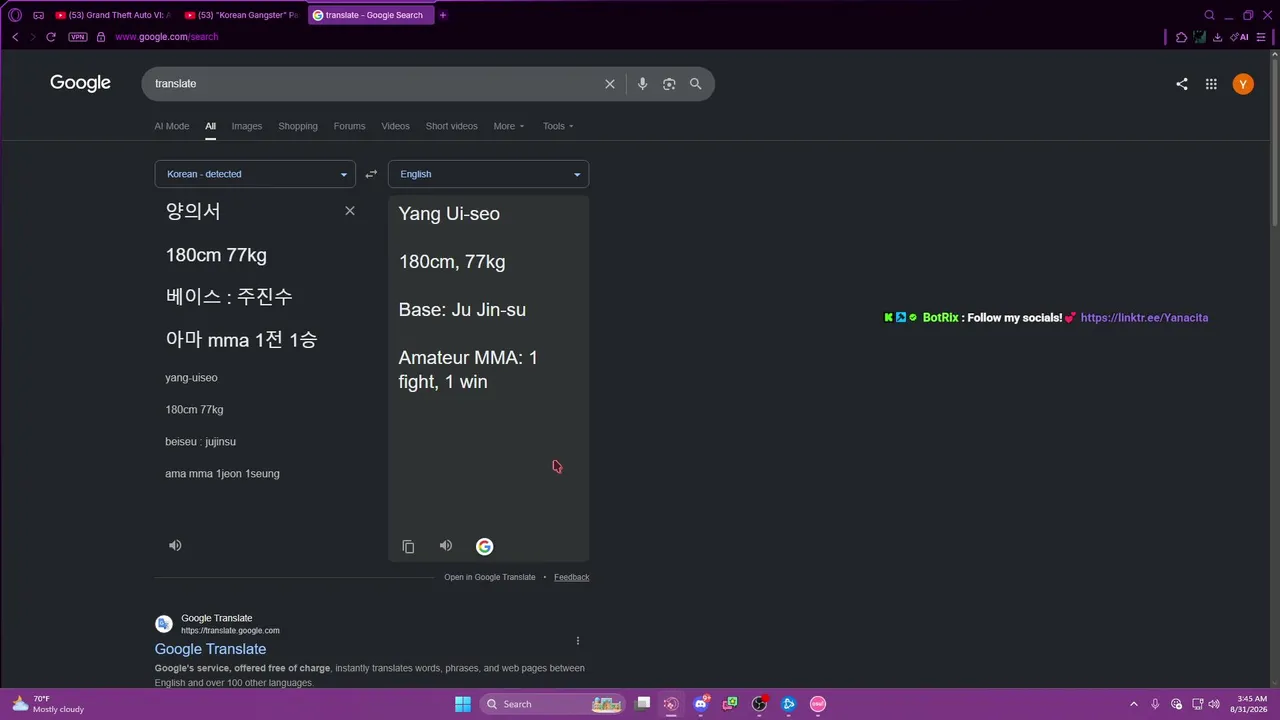Select the 'yang-uiseo' romanization text
The height and width of the screenshot is (720, 1280).
point(191,378)
